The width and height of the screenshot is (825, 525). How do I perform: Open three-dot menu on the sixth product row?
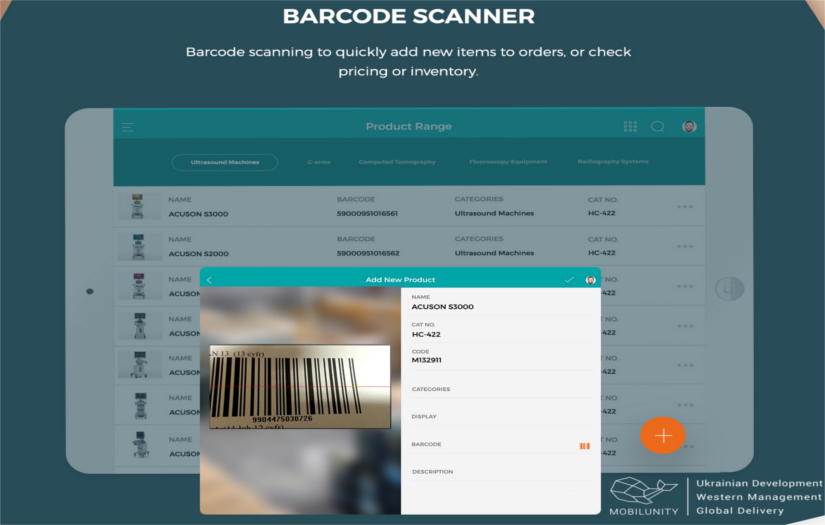pos(685,405)
